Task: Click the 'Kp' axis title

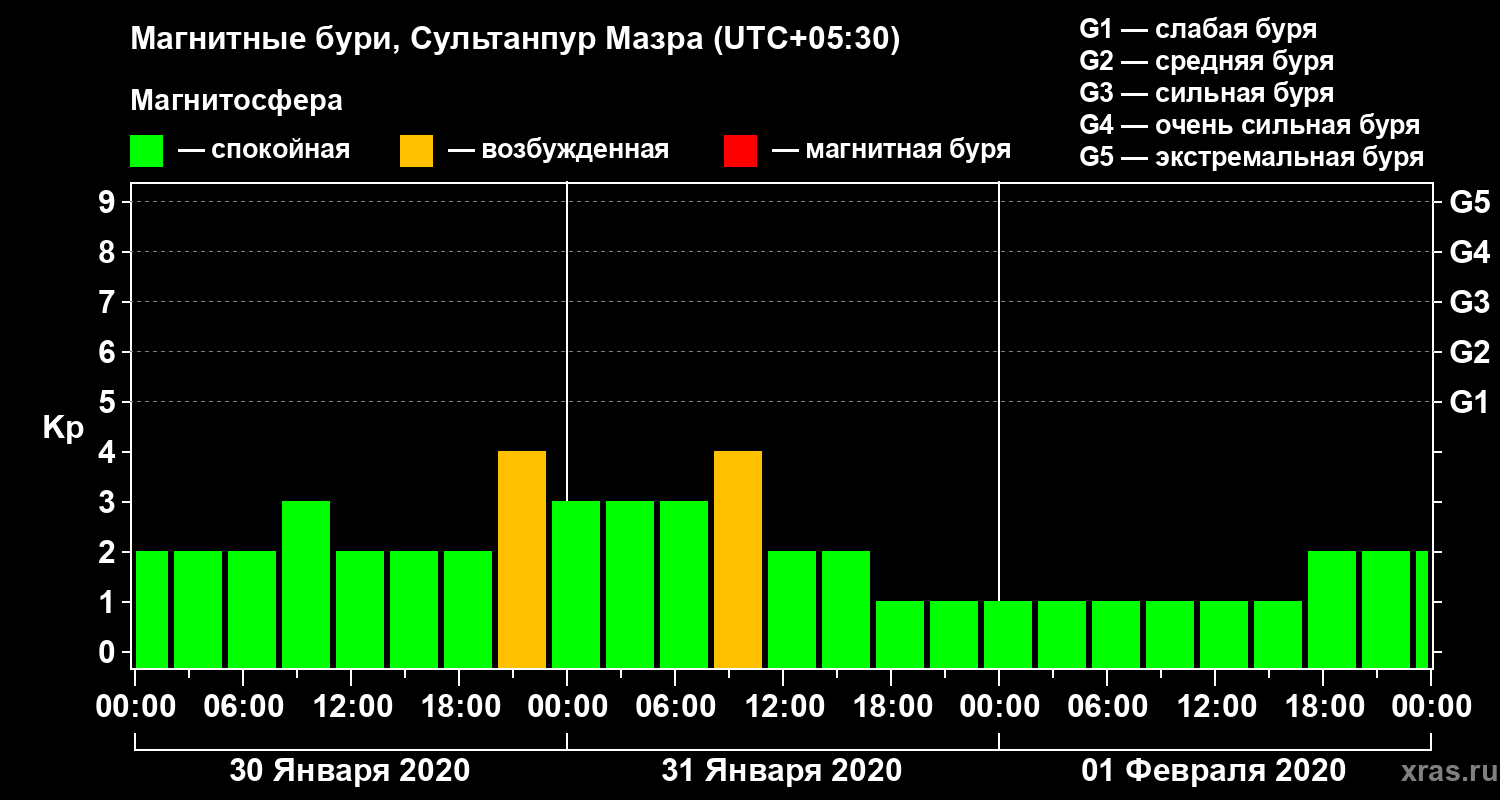Action: pyautogui.click(x=63, y=427)
